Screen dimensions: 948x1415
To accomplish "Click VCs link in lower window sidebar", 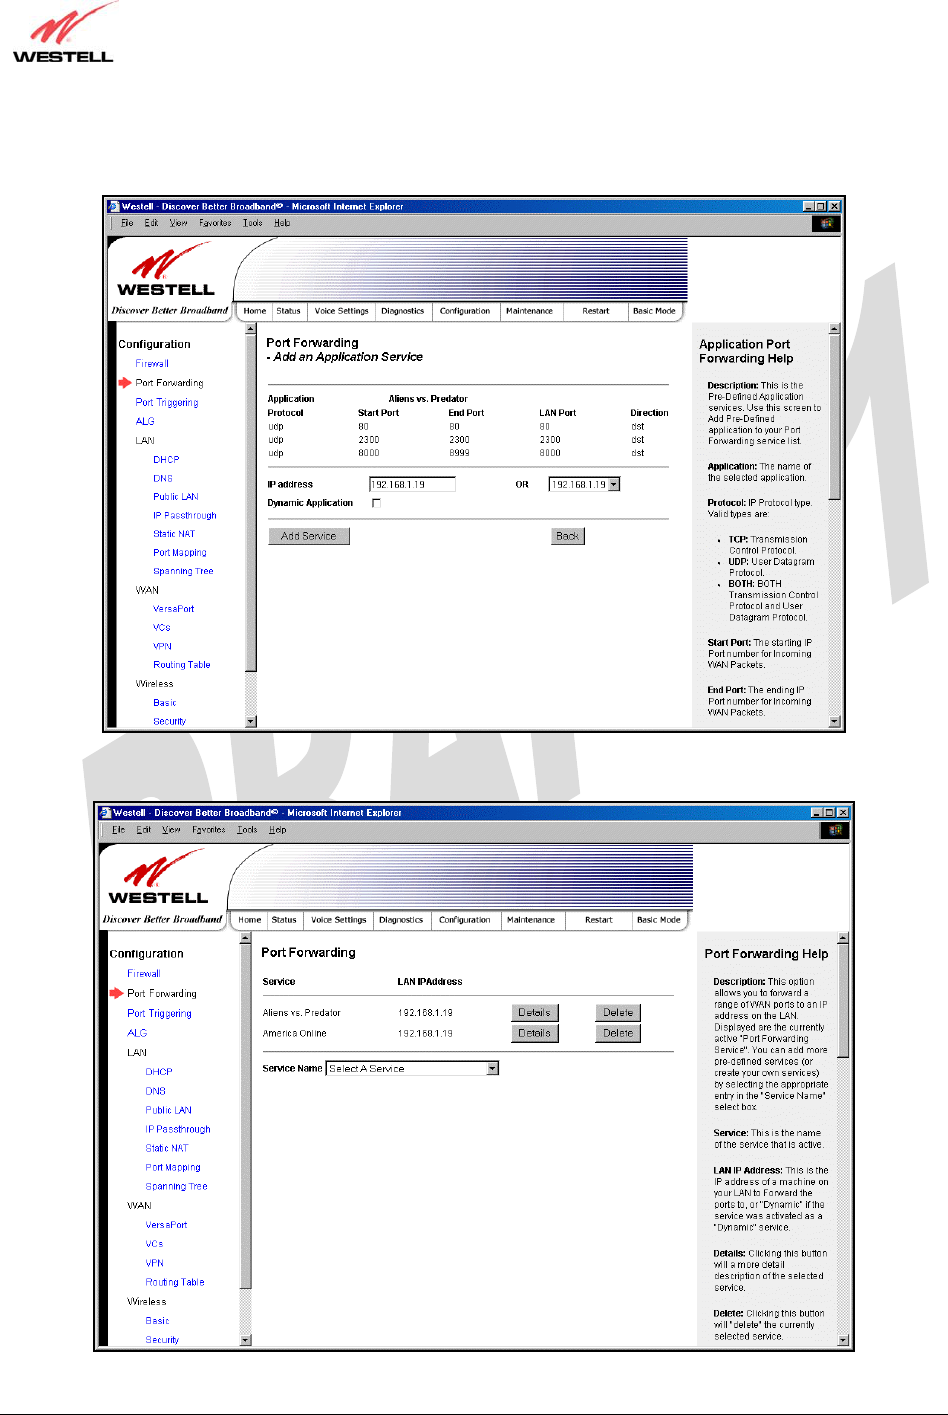I will pyautogui.click(x=154, y=1244).
